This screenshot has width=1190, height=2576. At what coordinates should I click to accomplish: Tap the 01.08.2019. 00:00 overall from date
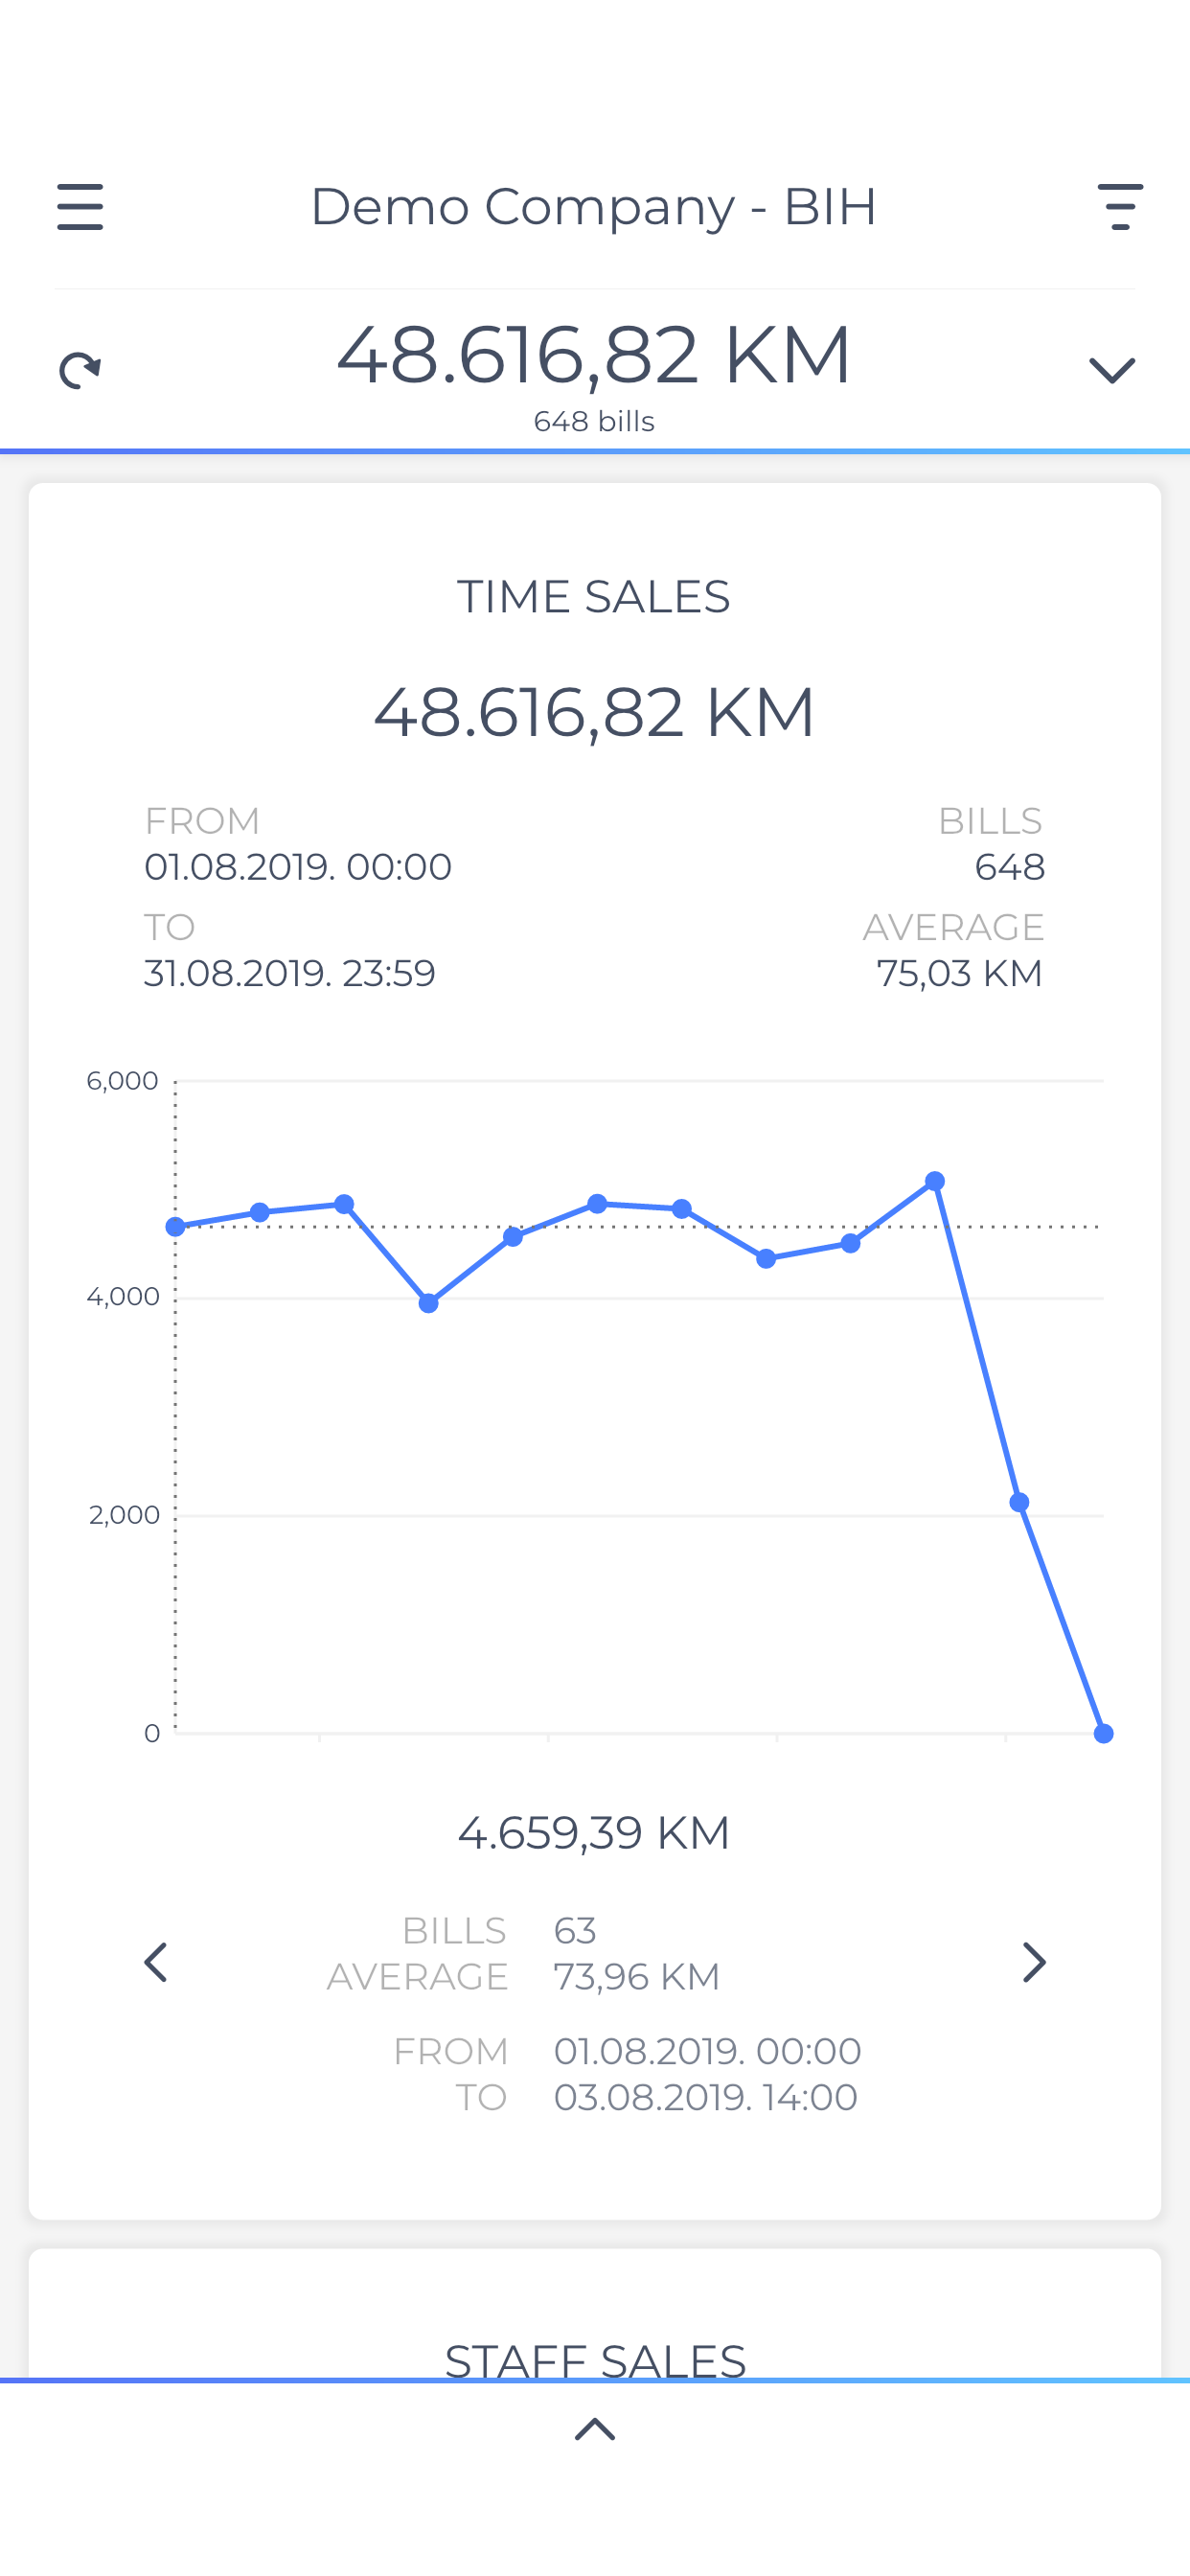click(298, 867)
